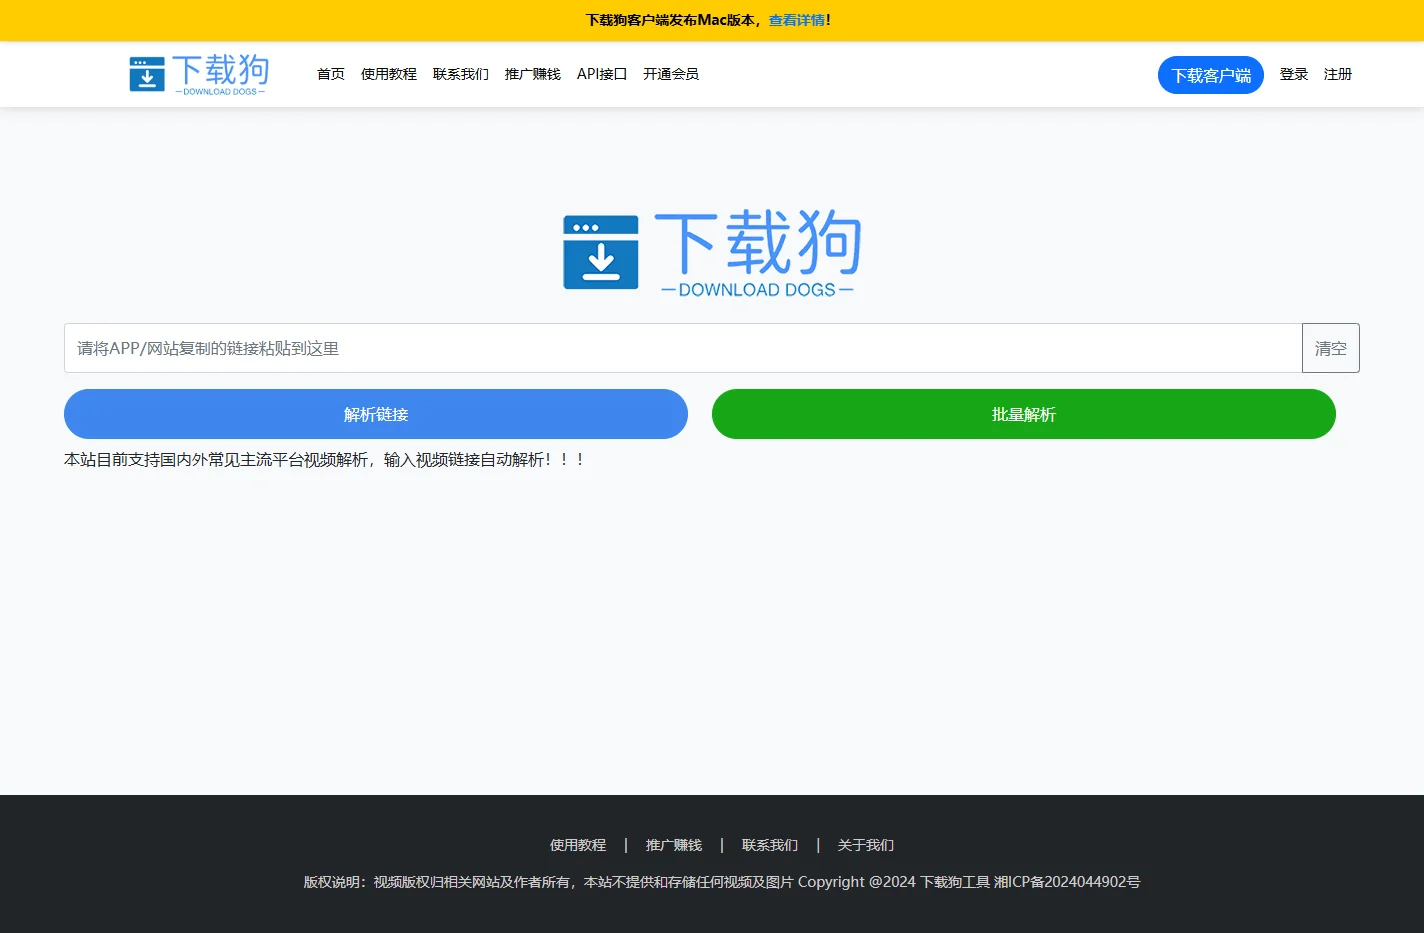Open 关于我们 link in the footer
The image size is (1424, 933).
coord(866,845)
